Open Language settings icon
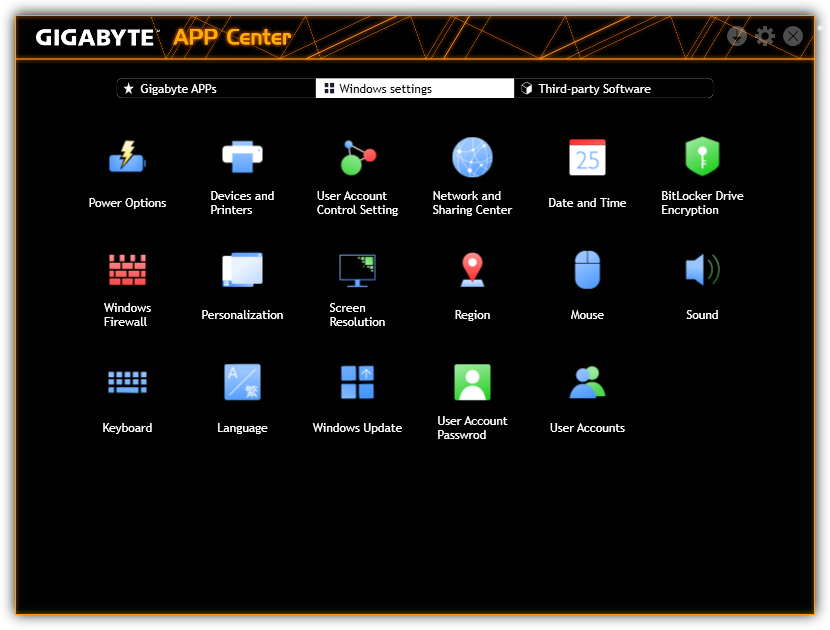The height and width of the screenshot is (630, 830). click(x=242, y=382)
